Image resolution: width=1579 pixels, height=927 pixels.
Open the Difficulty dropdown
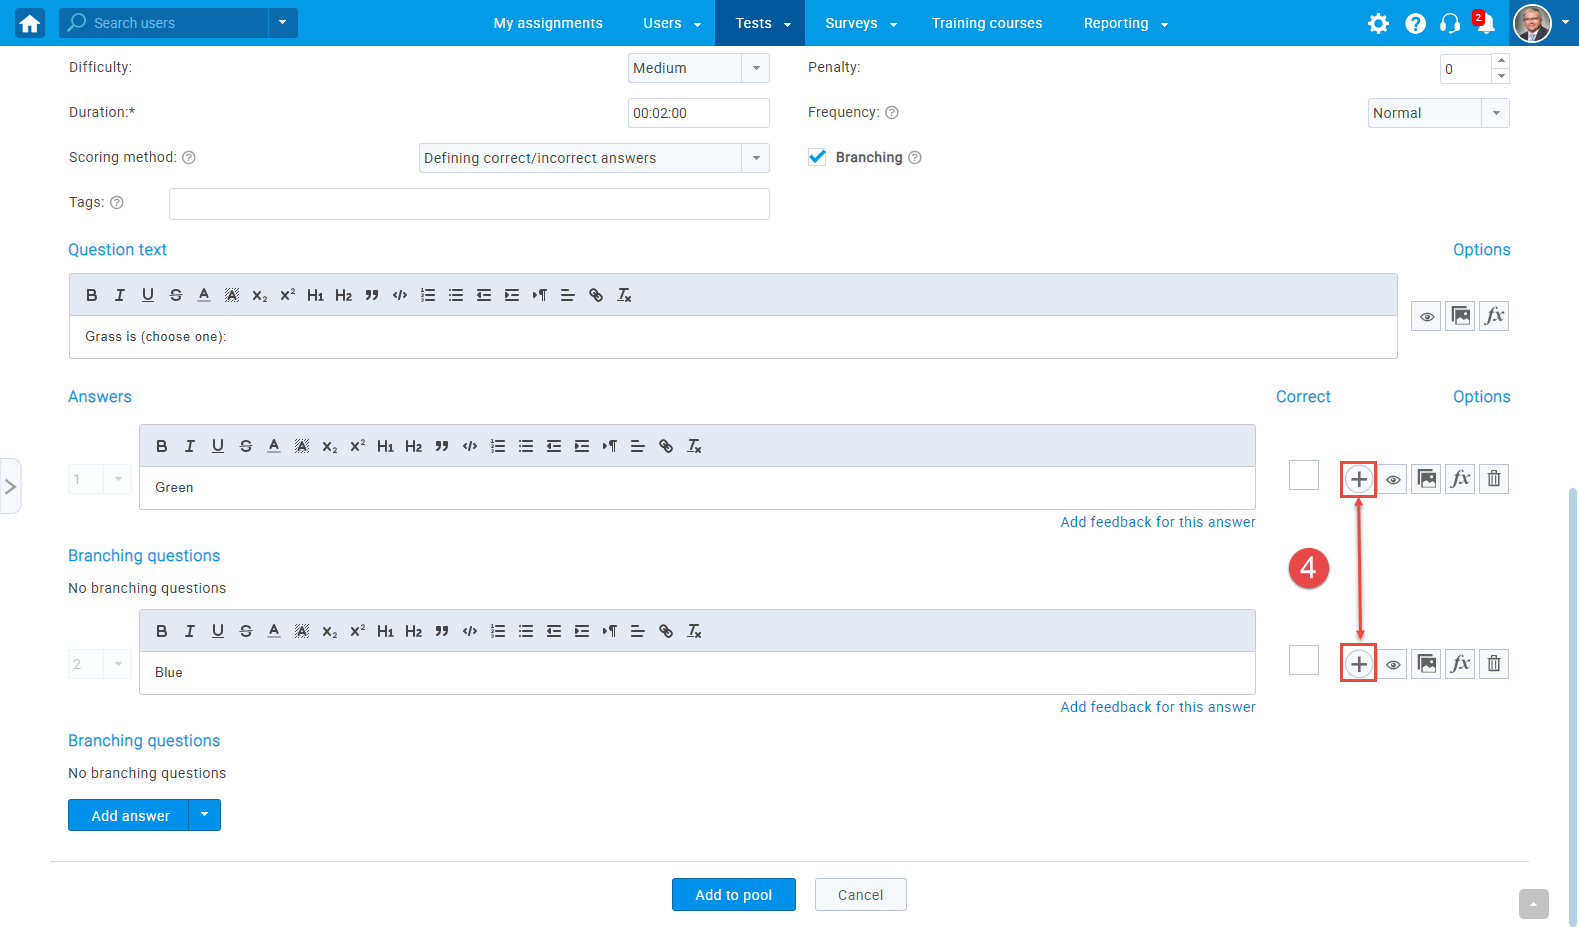pyautogui.click(x=698, y=68)
